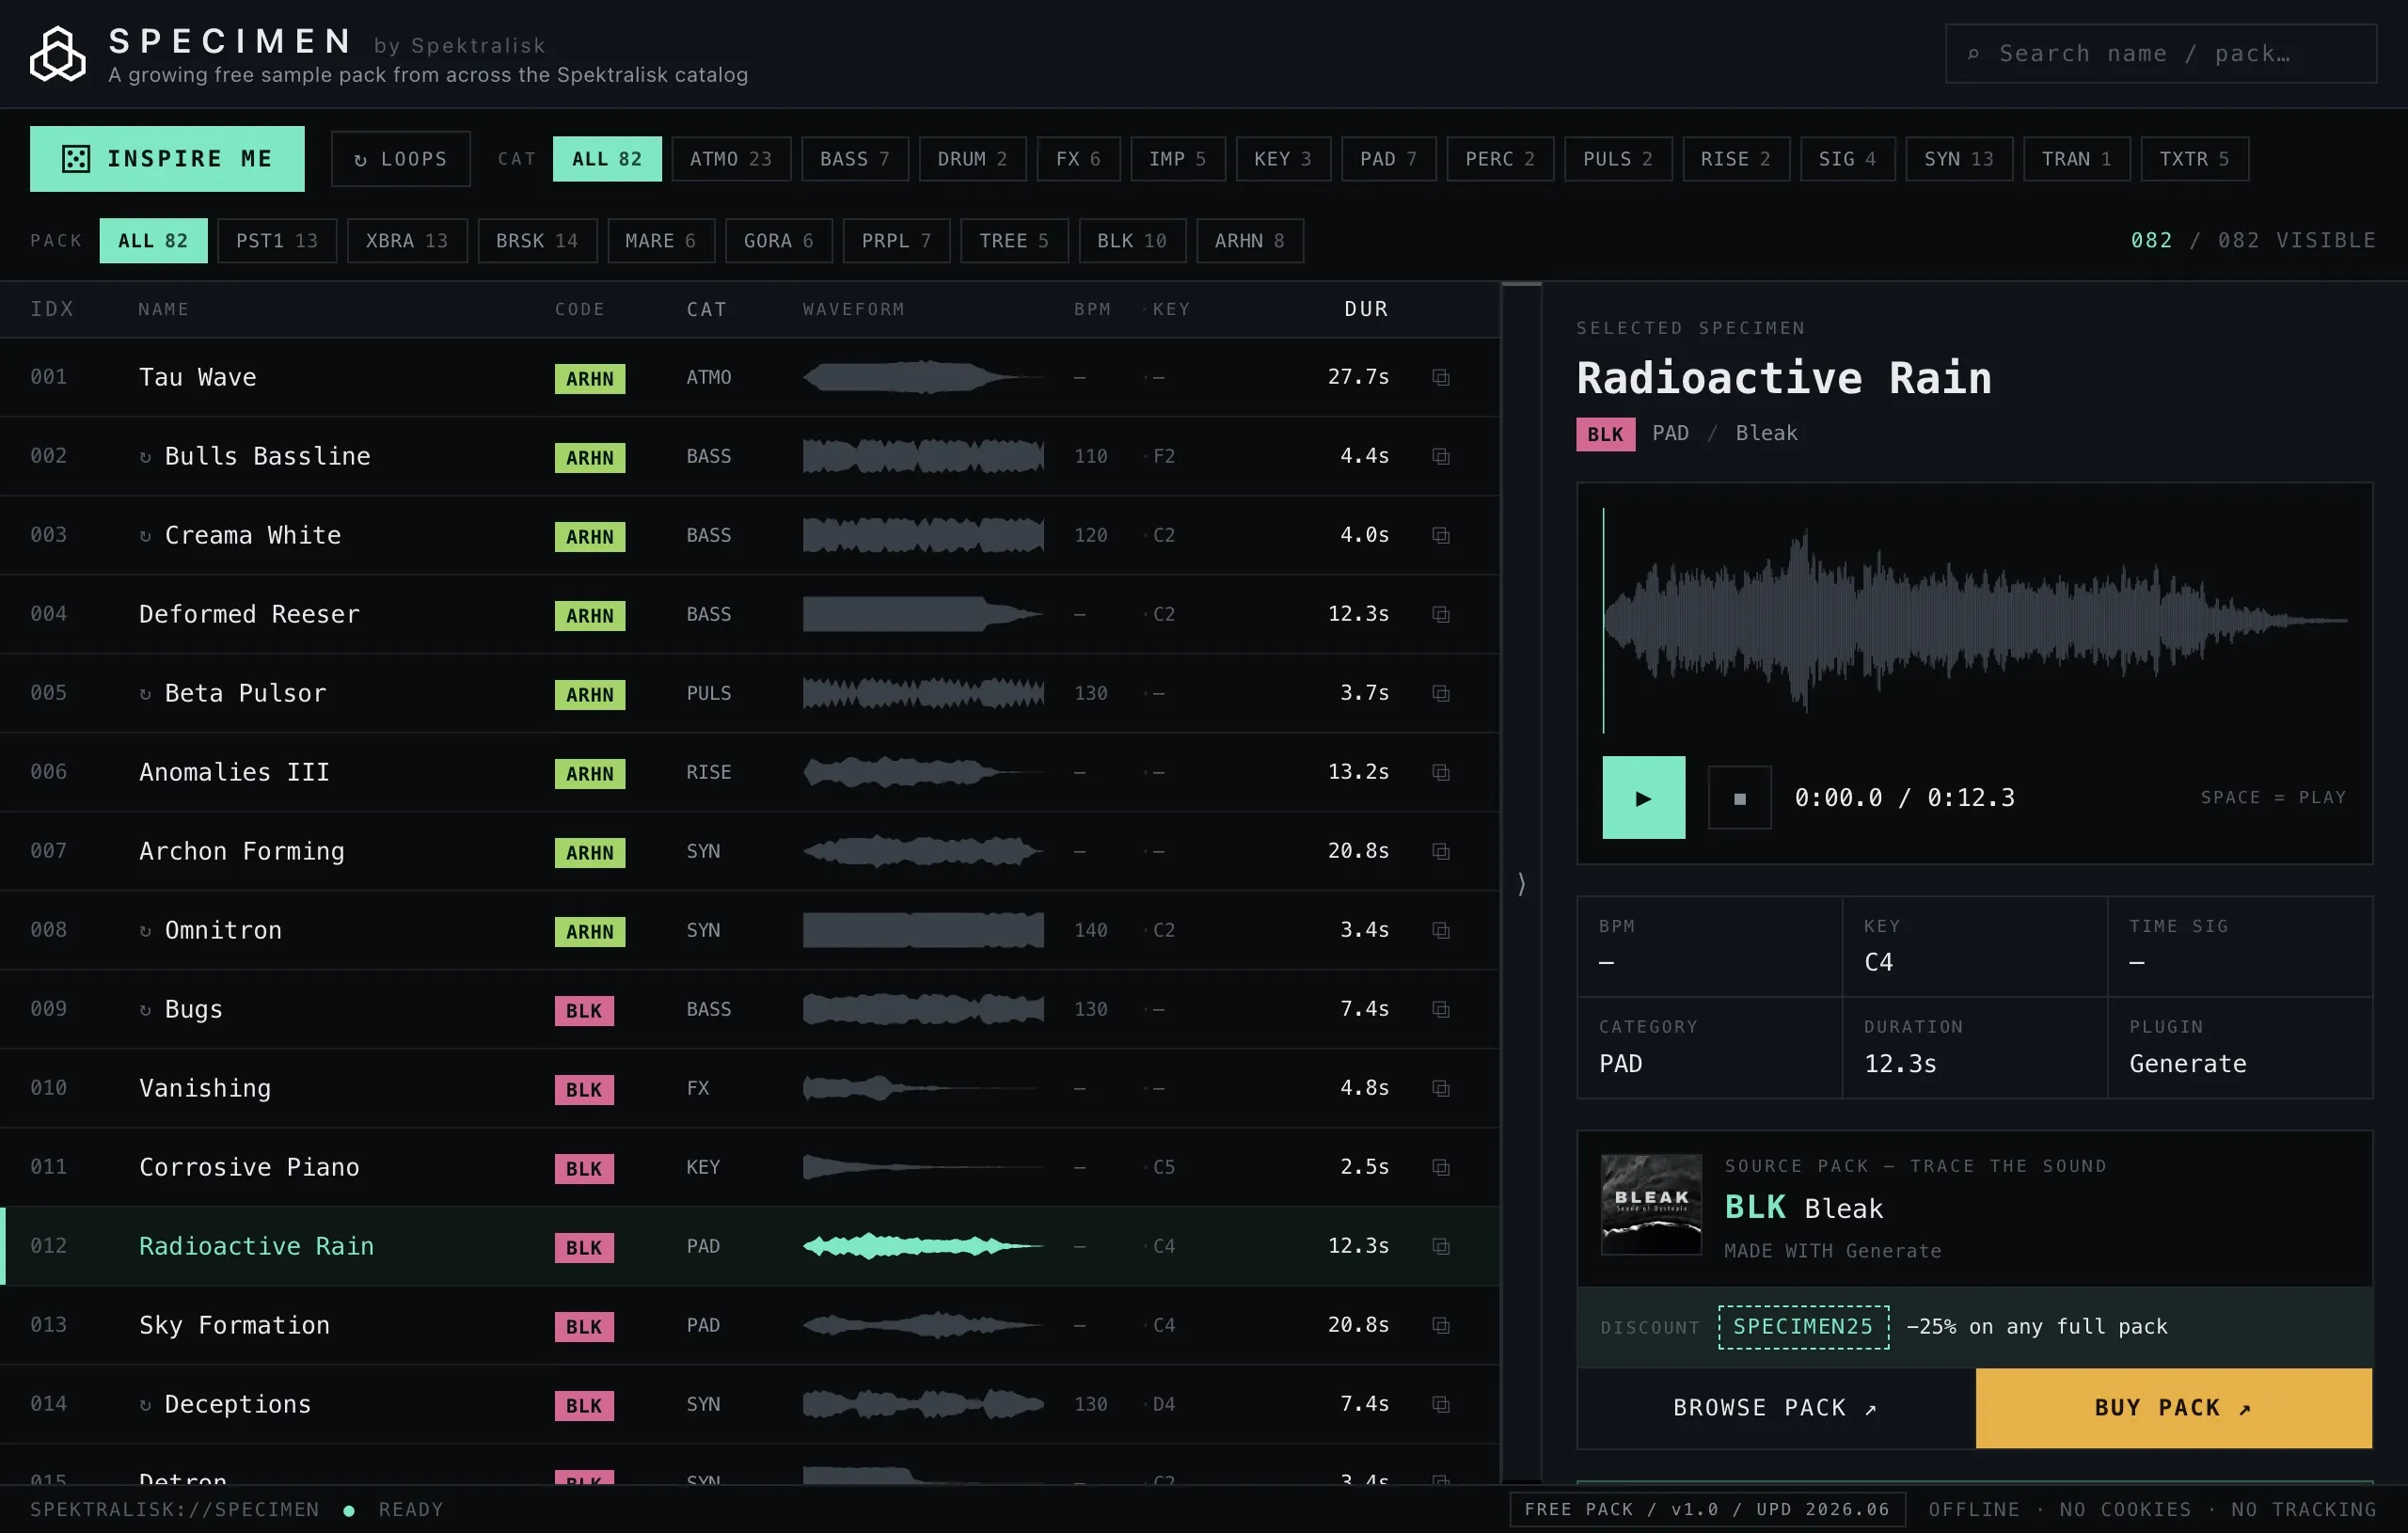Copy the SPECIMEN25 discount code
The image size is (2408, 1533).
click(1803, 1327)
